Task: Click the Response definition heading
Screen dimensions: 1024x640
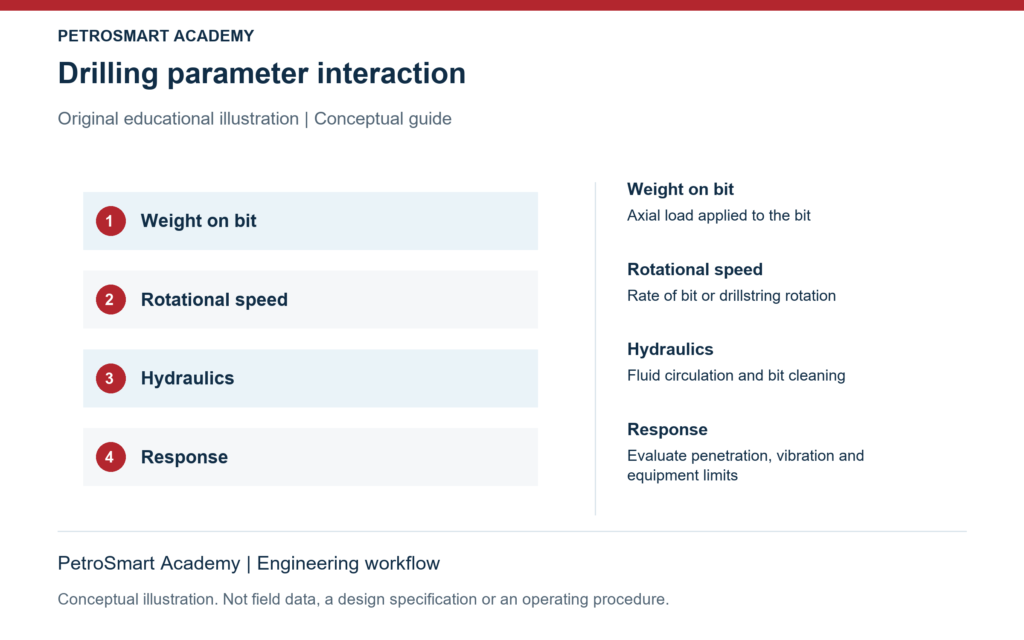Action: click(x=667, y=430)
